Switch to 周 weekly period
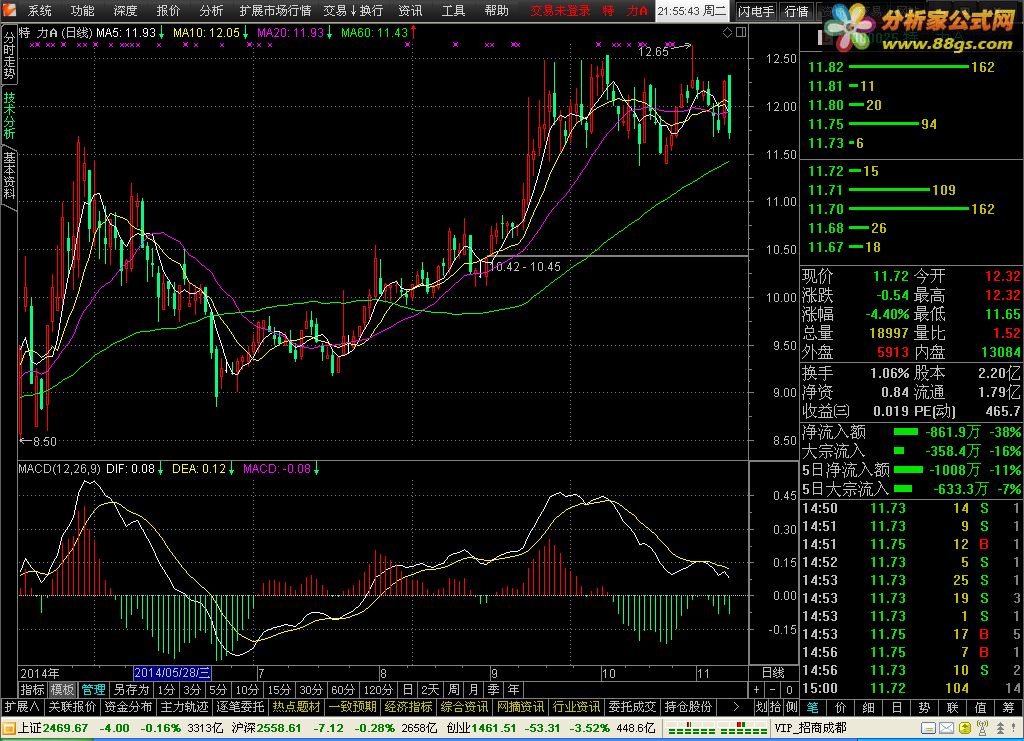 tap(453, 689)
